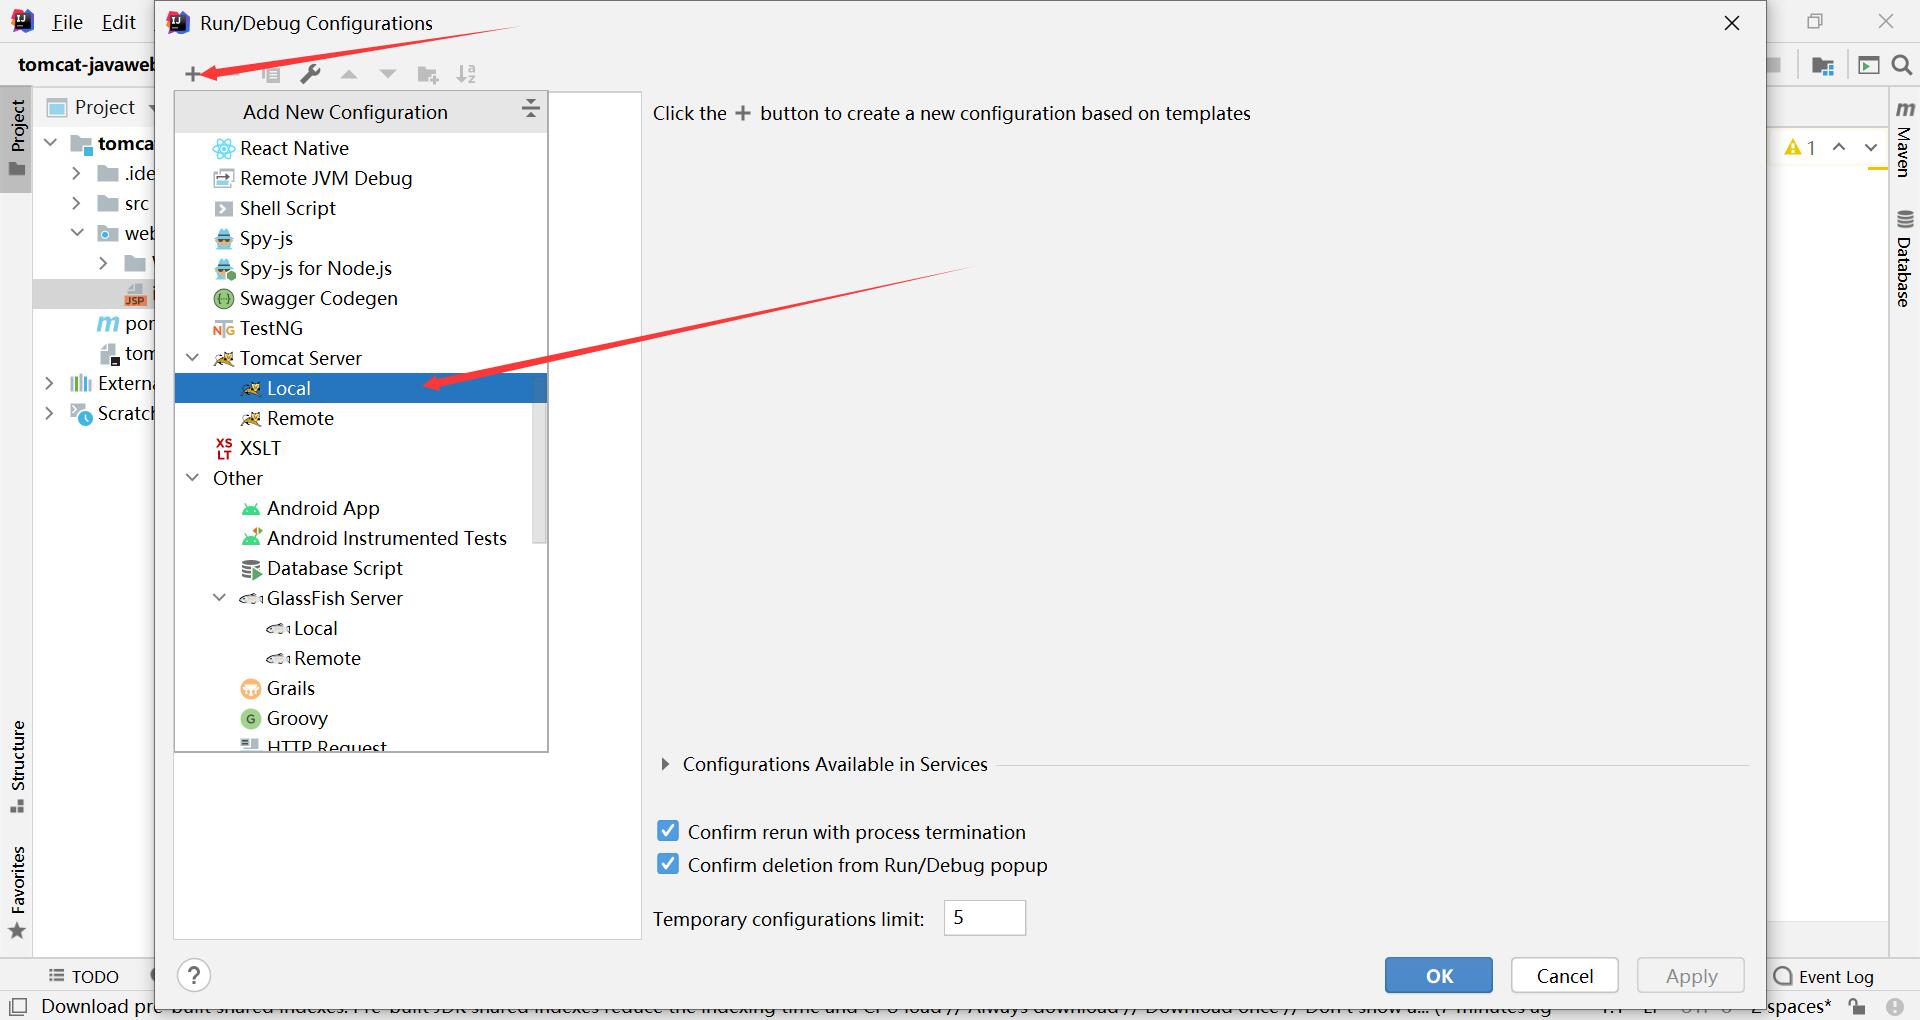Click the copy configuration toolbar icon
Screen dimensions: 1920x1020
tap(271, 74)
